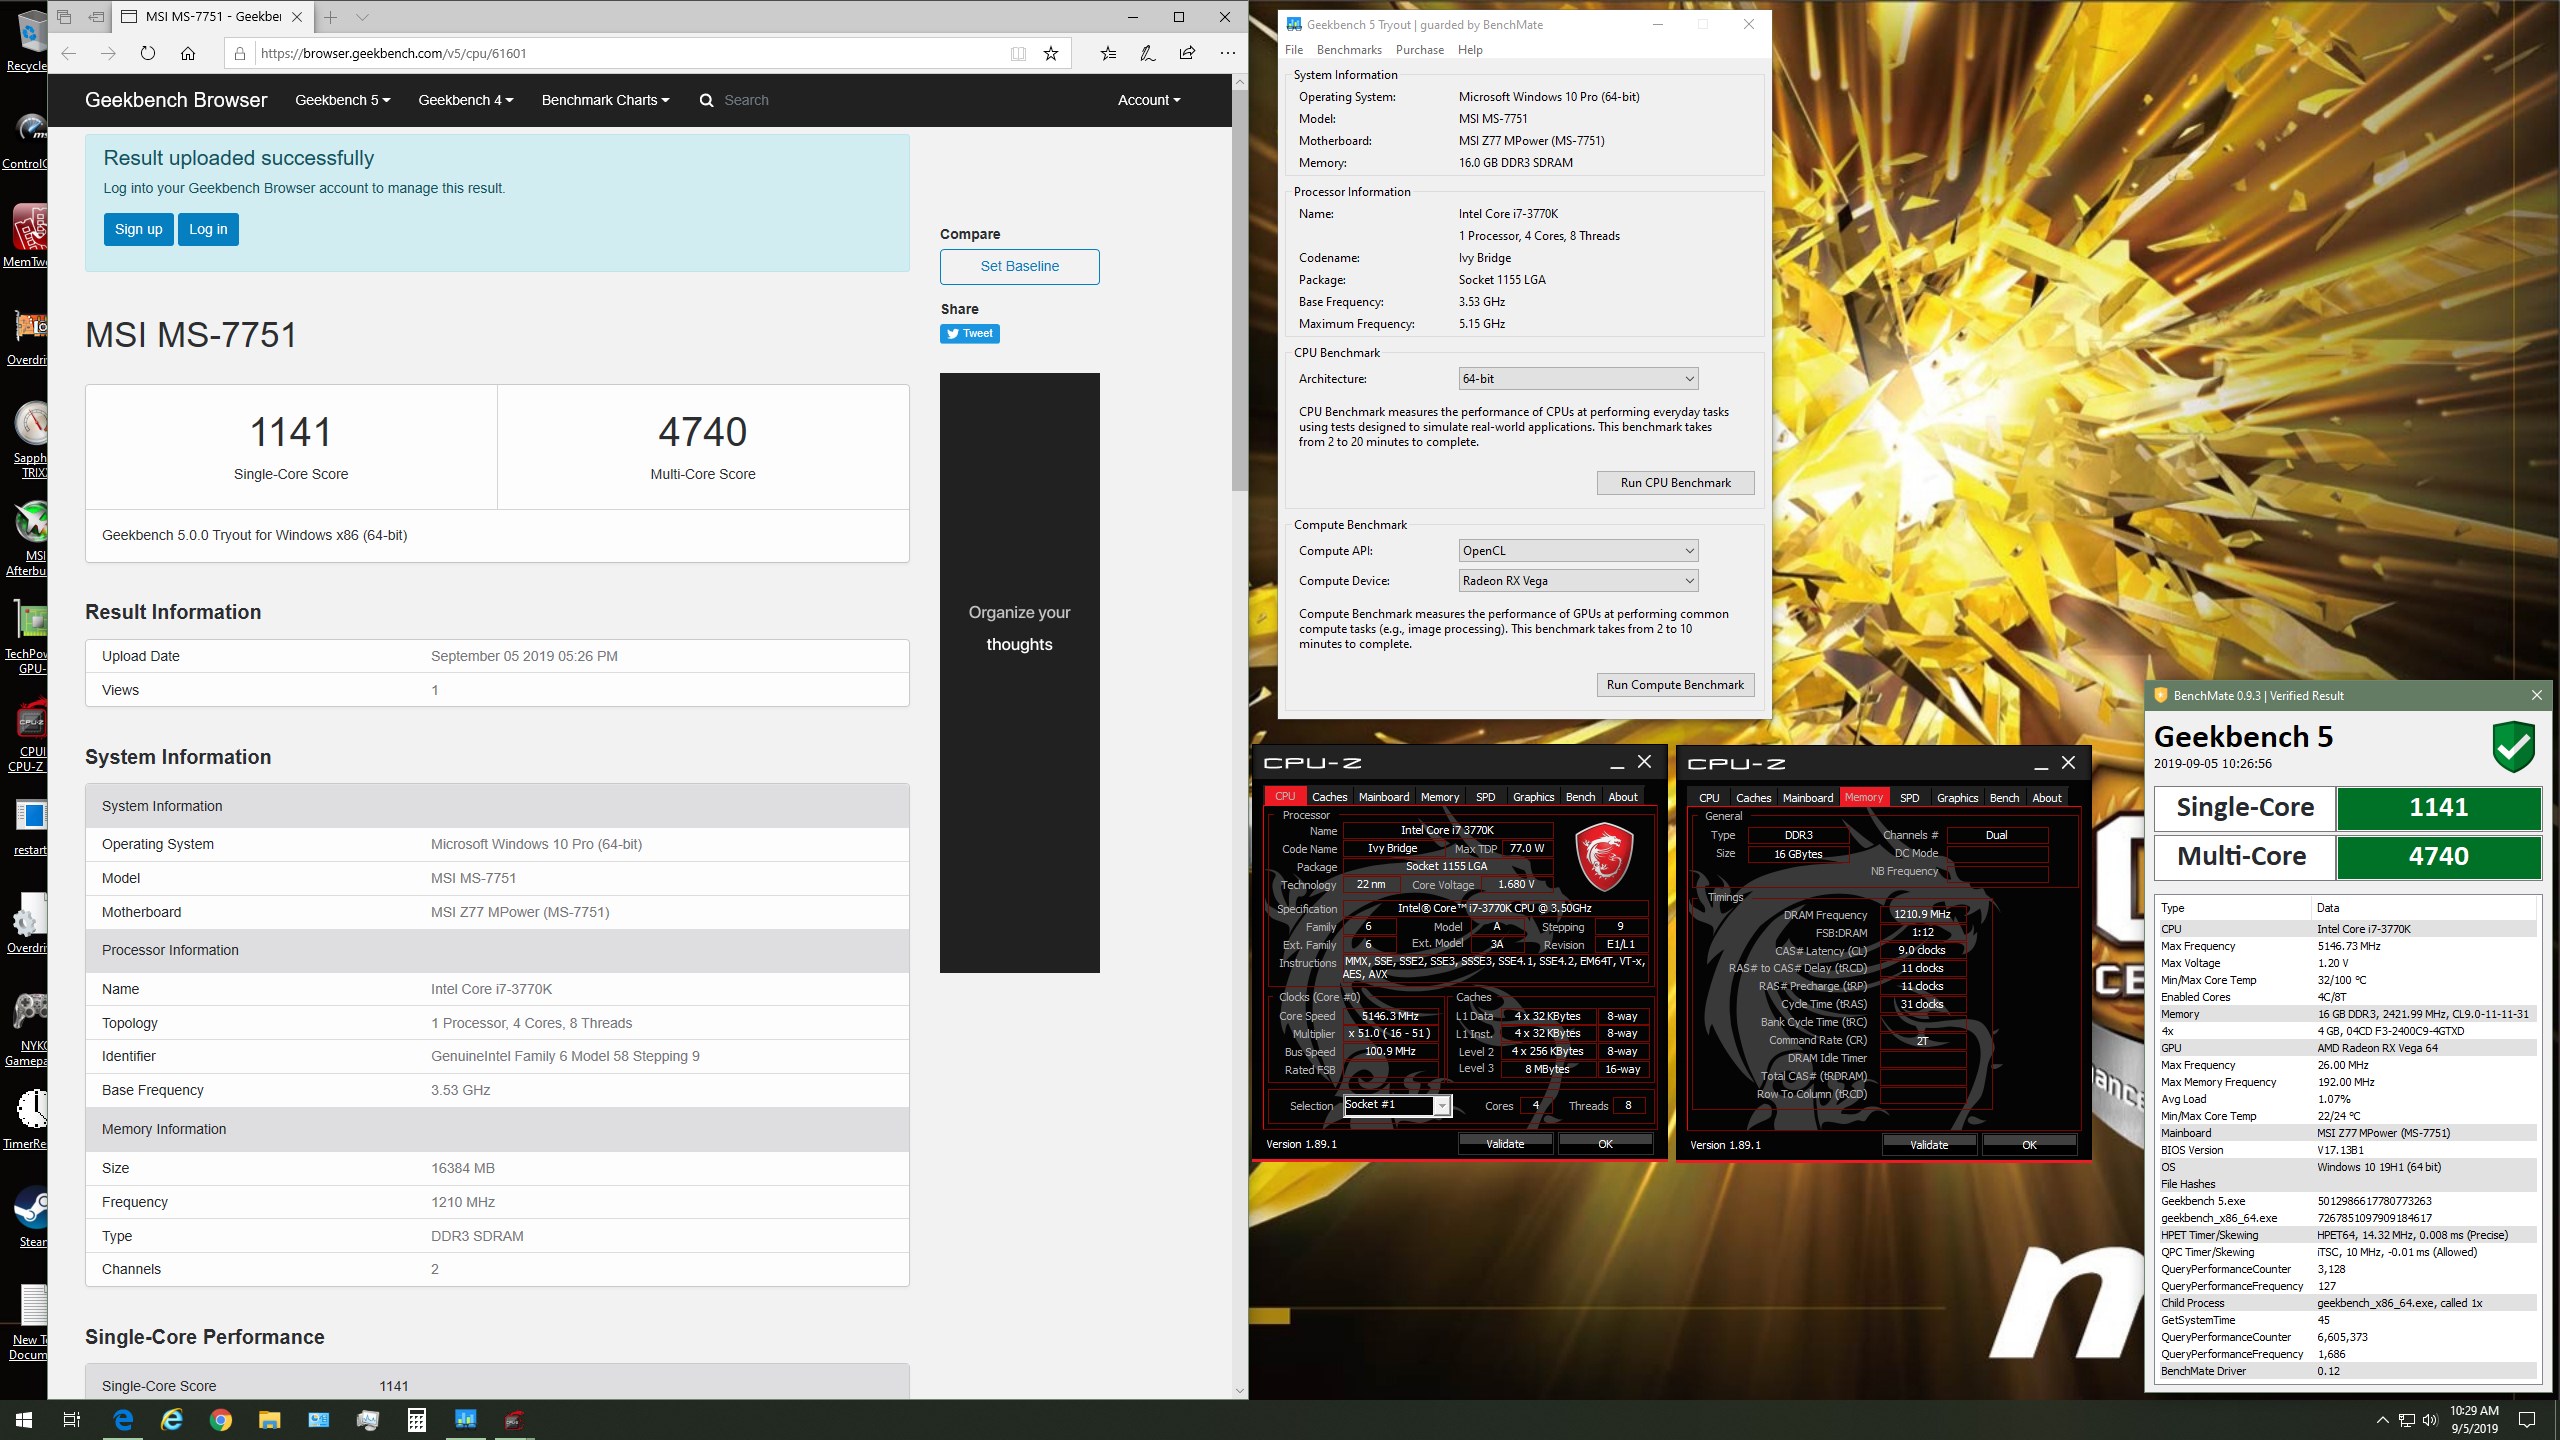Refresh the Edge browser page

(148, 54)
